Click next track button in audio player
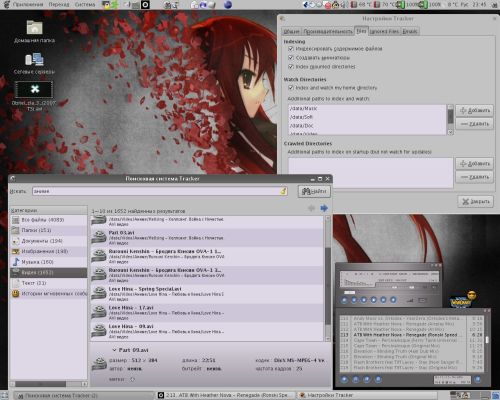The image size is (500, 400). tap(383, 300)
